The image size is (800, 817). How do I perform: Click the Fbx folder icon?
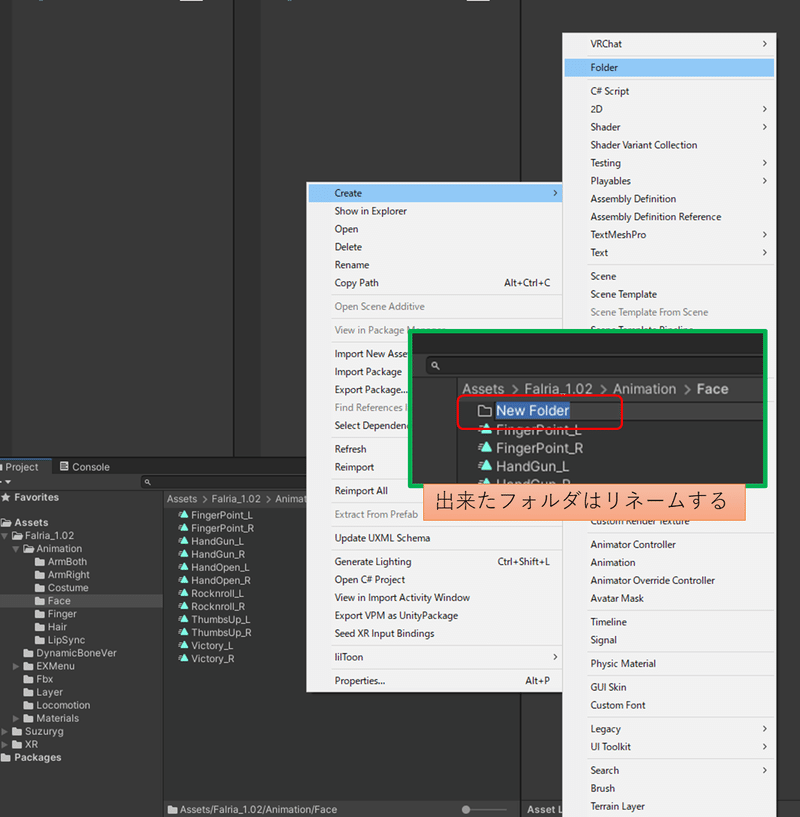point(29,679)
